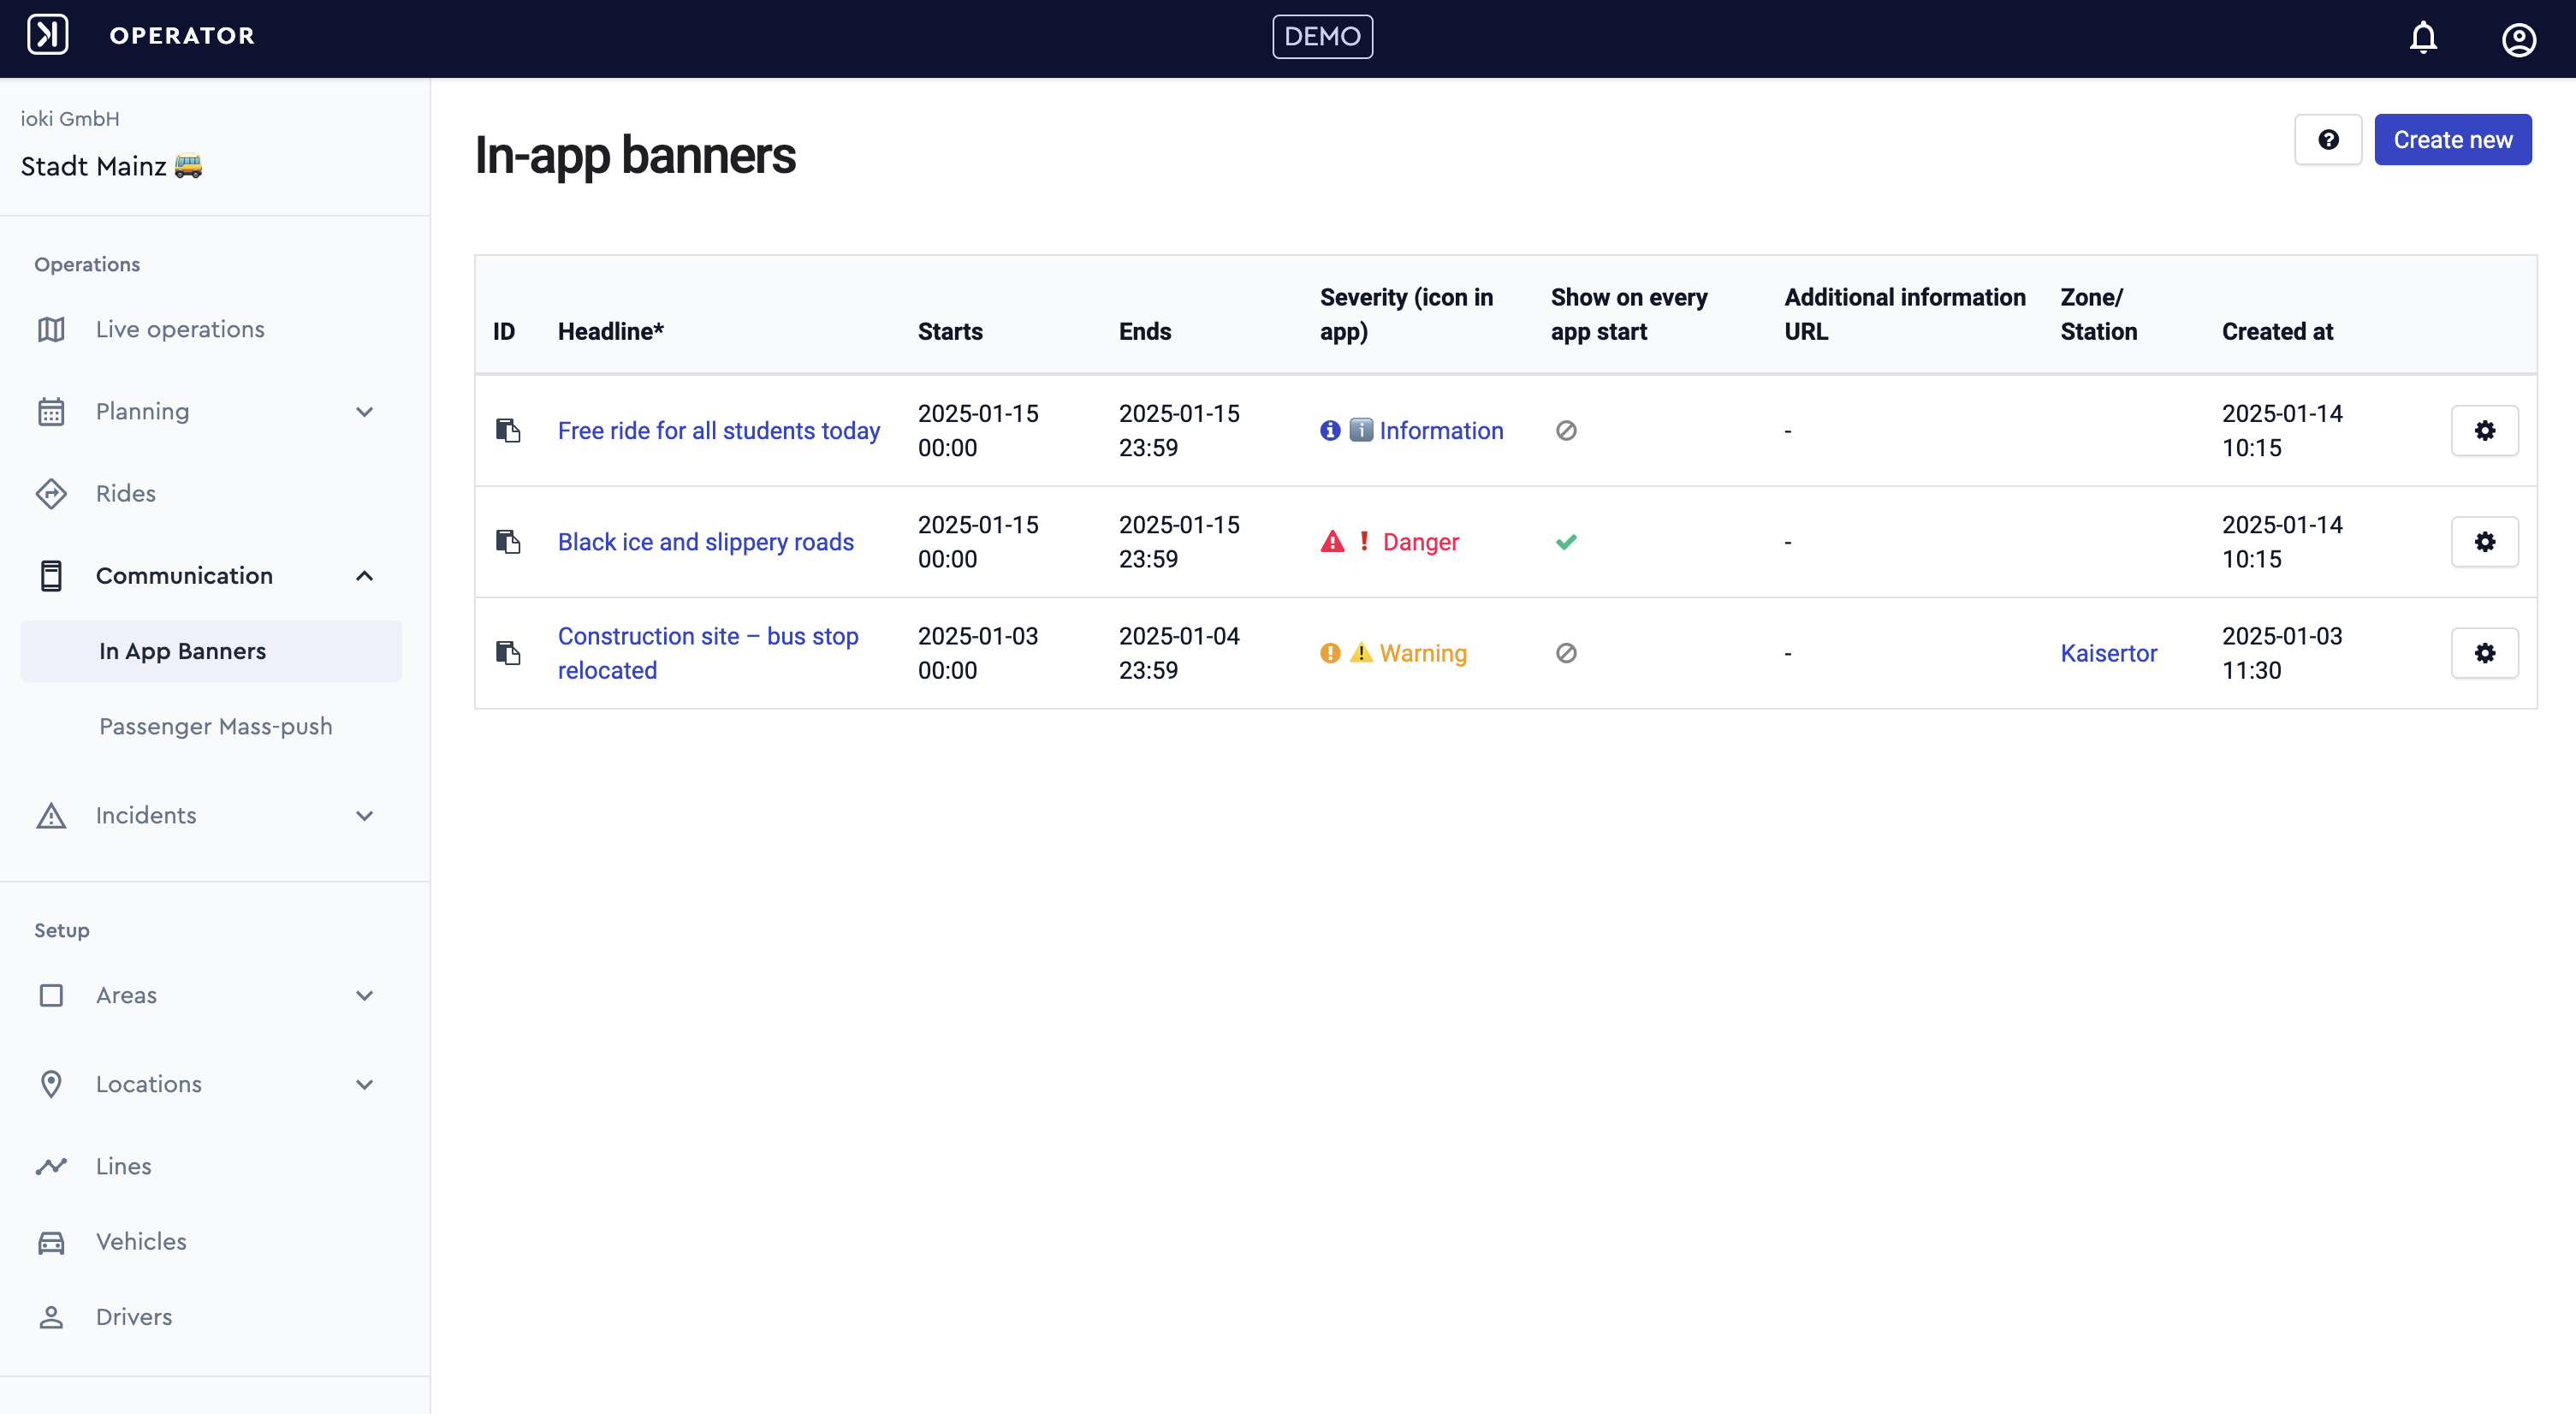The height and width of the screenshot is (1414, 2576).
Task: Click the green checkmark for Black ice row
Action: (x=1566, y=542)
